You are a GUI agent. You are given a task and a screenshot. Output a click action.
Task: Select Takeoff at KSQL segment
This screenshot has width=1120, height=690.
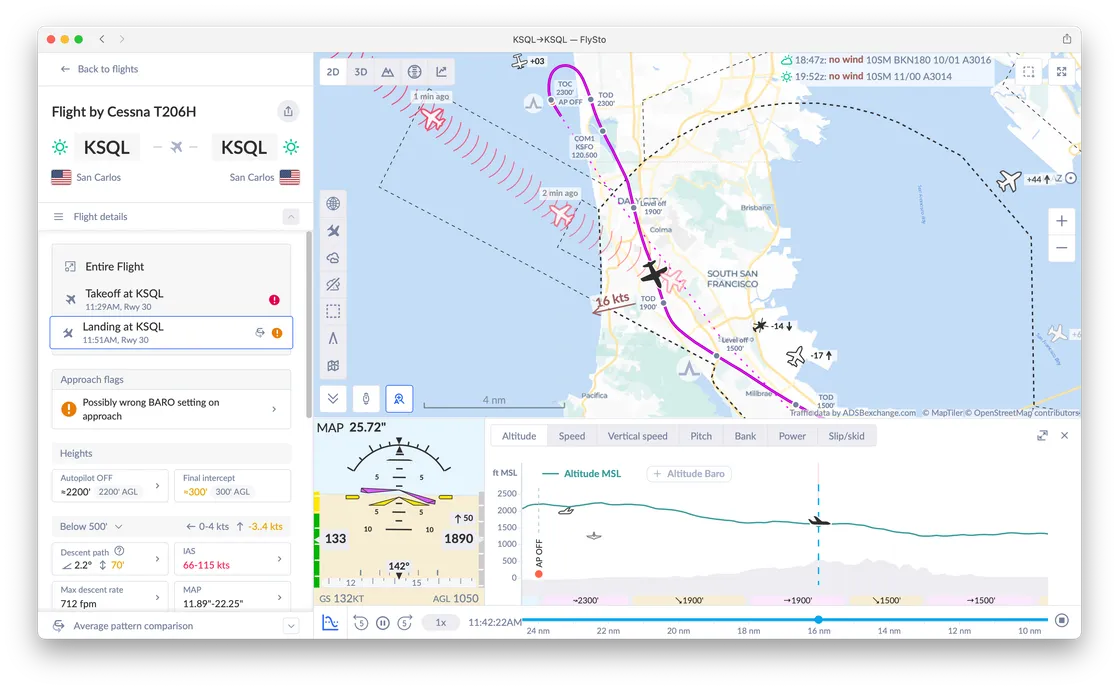click(x=171, y=299)
